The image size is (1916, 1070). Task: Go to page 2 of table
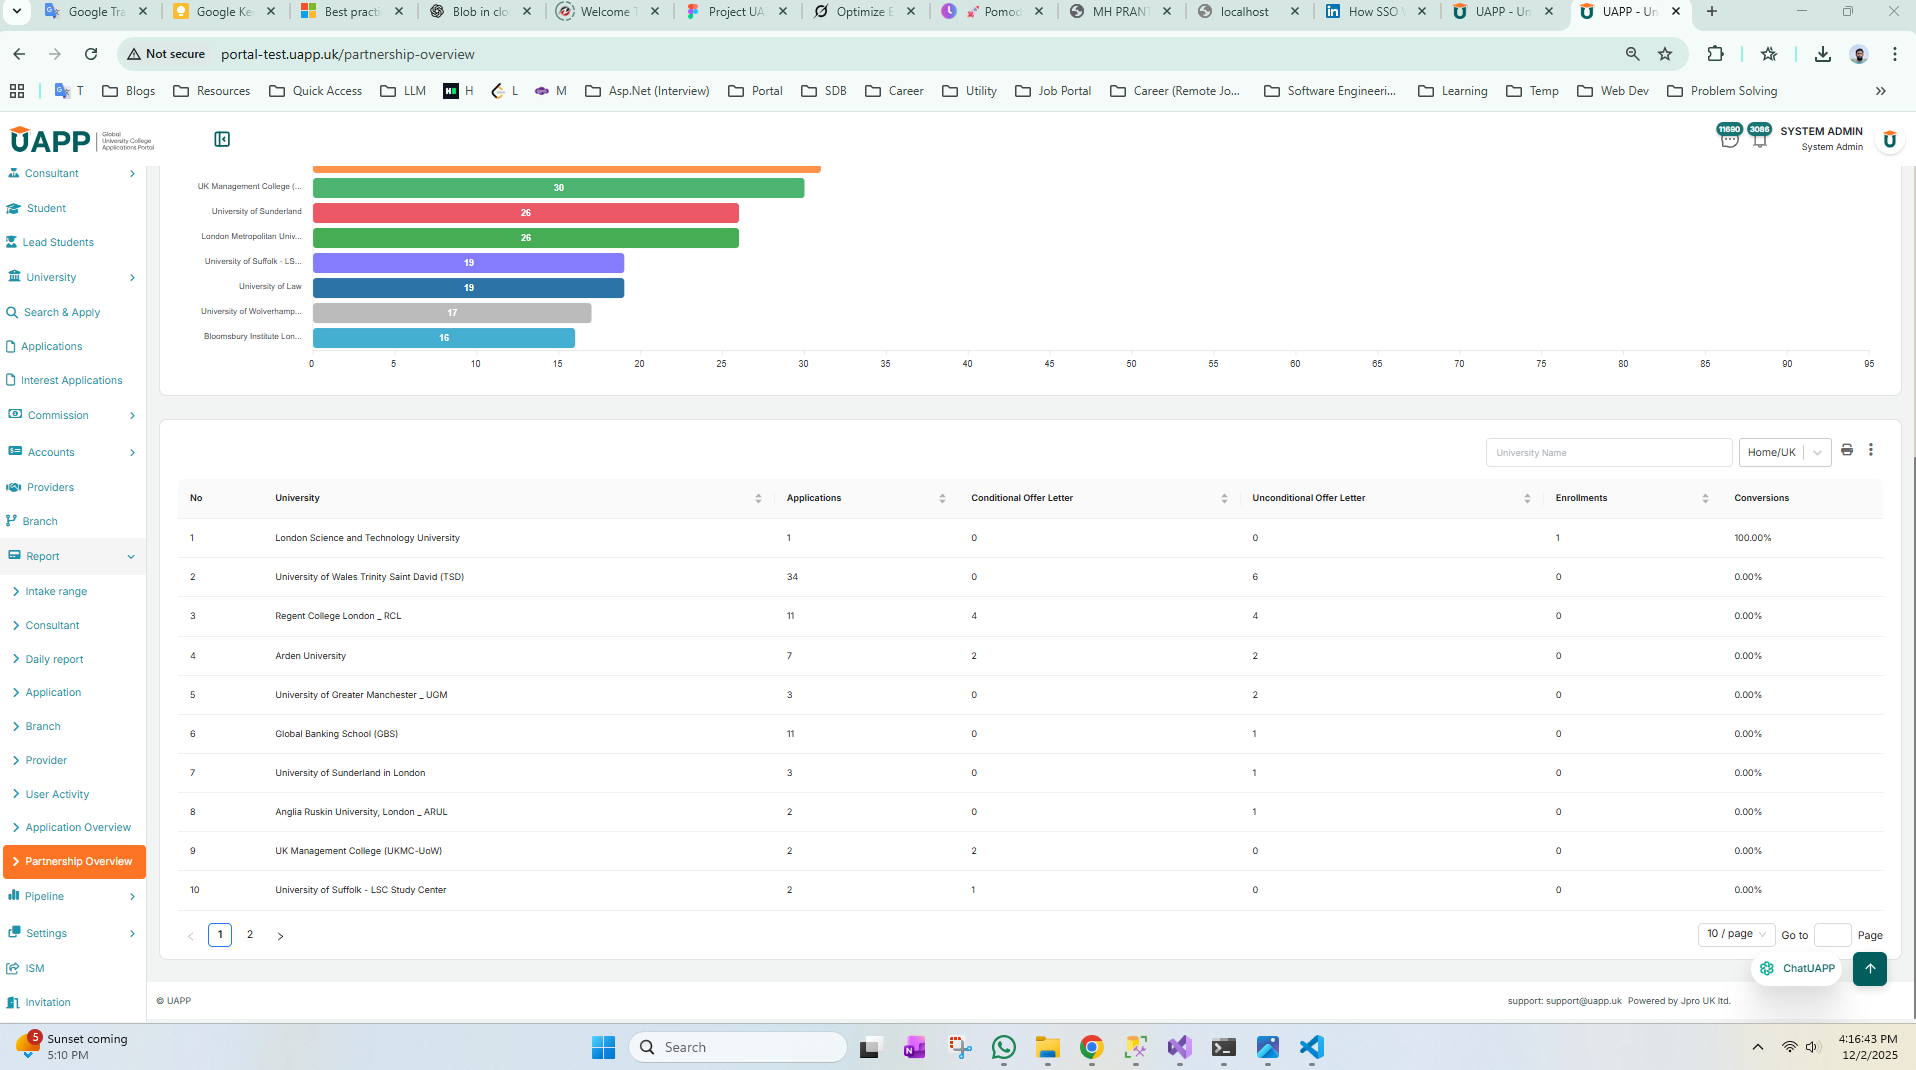[250, 935]
